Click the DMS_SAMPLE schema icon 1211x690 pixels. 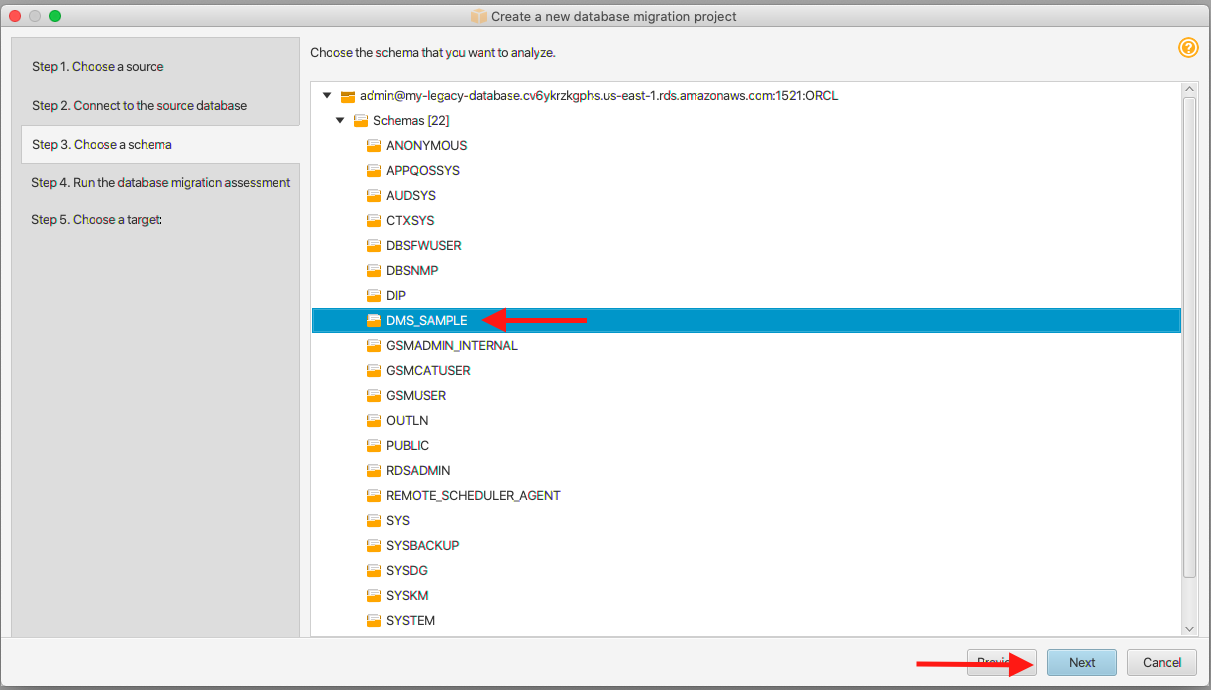click(374, 321)
